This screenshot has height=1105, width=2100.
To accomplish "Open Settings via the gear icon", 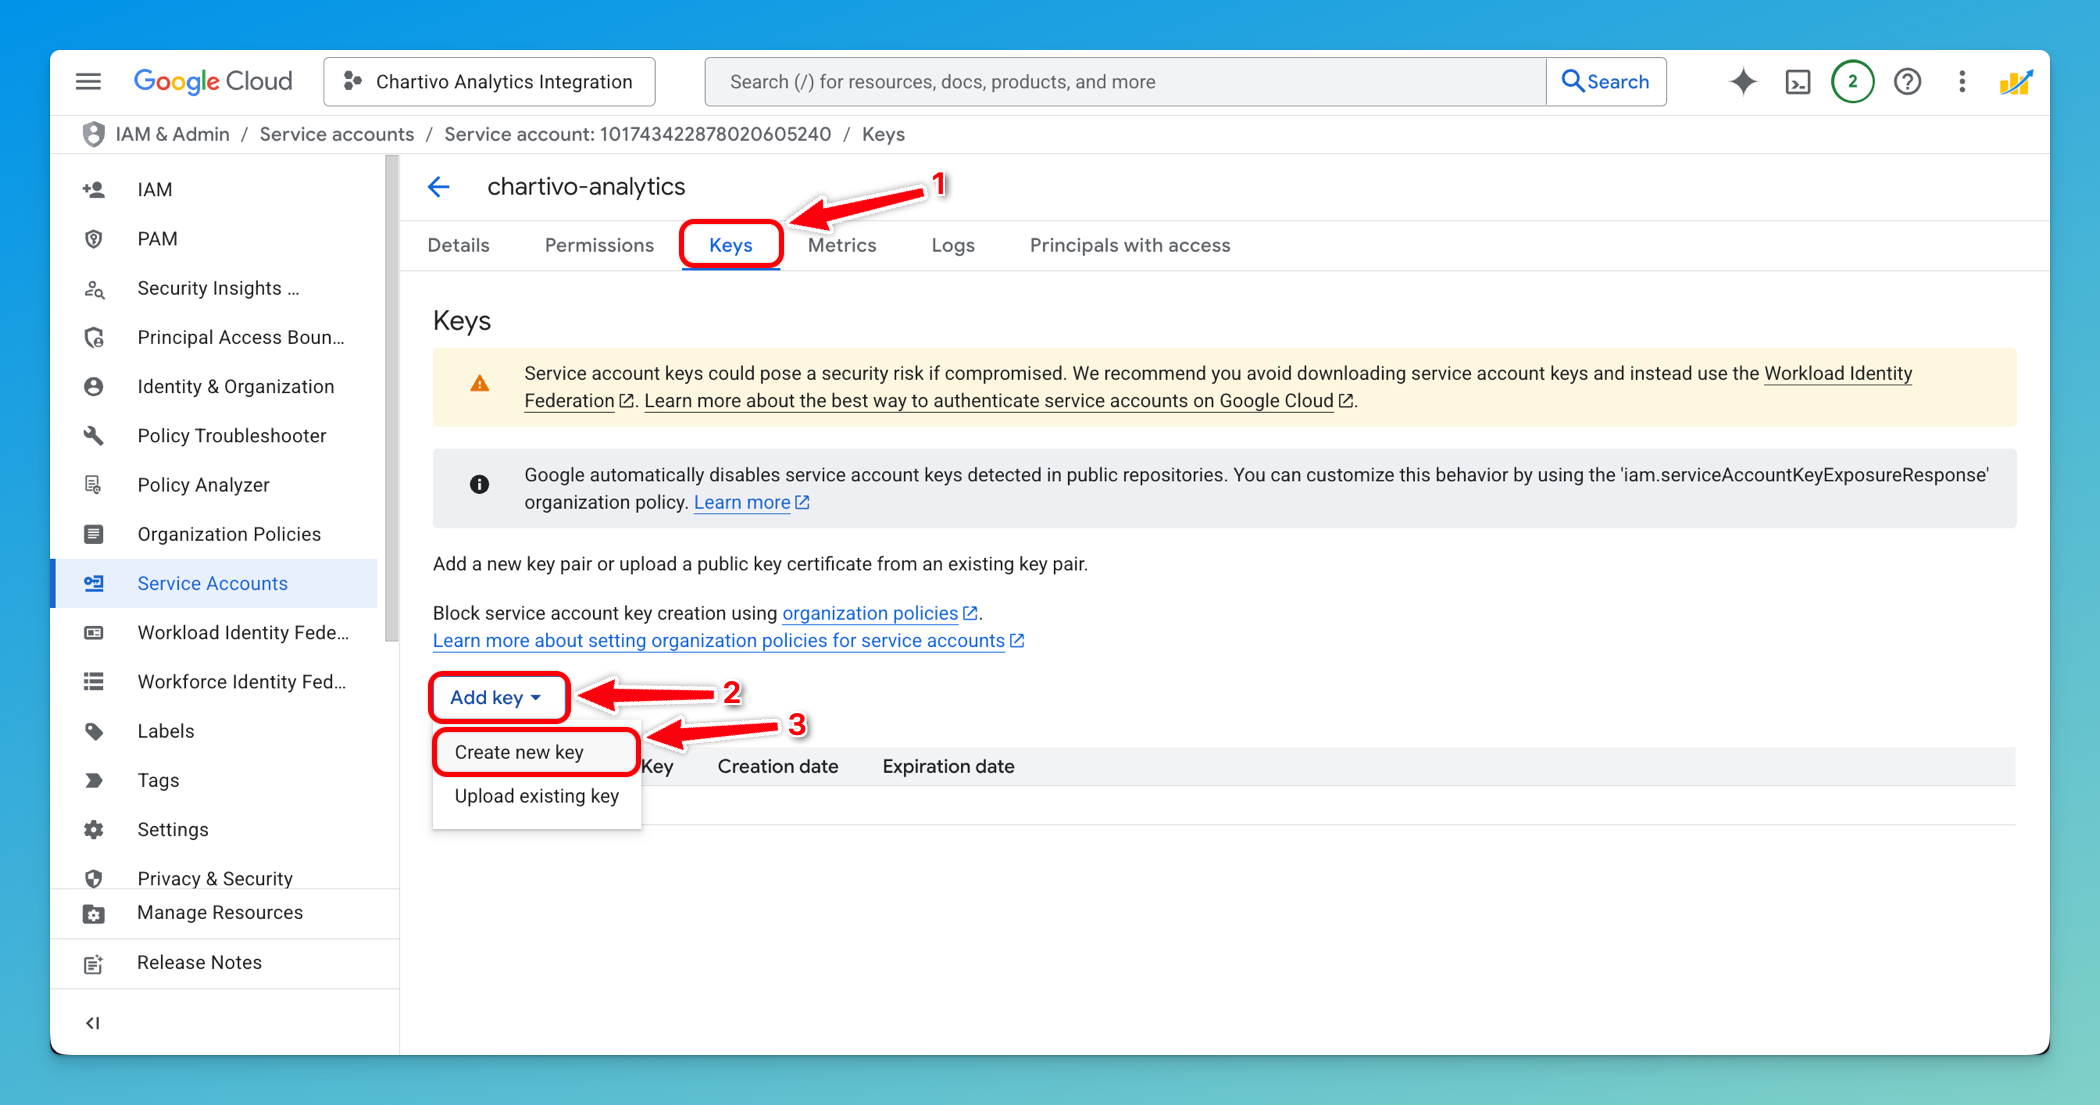I will click(x=93, y=829).
